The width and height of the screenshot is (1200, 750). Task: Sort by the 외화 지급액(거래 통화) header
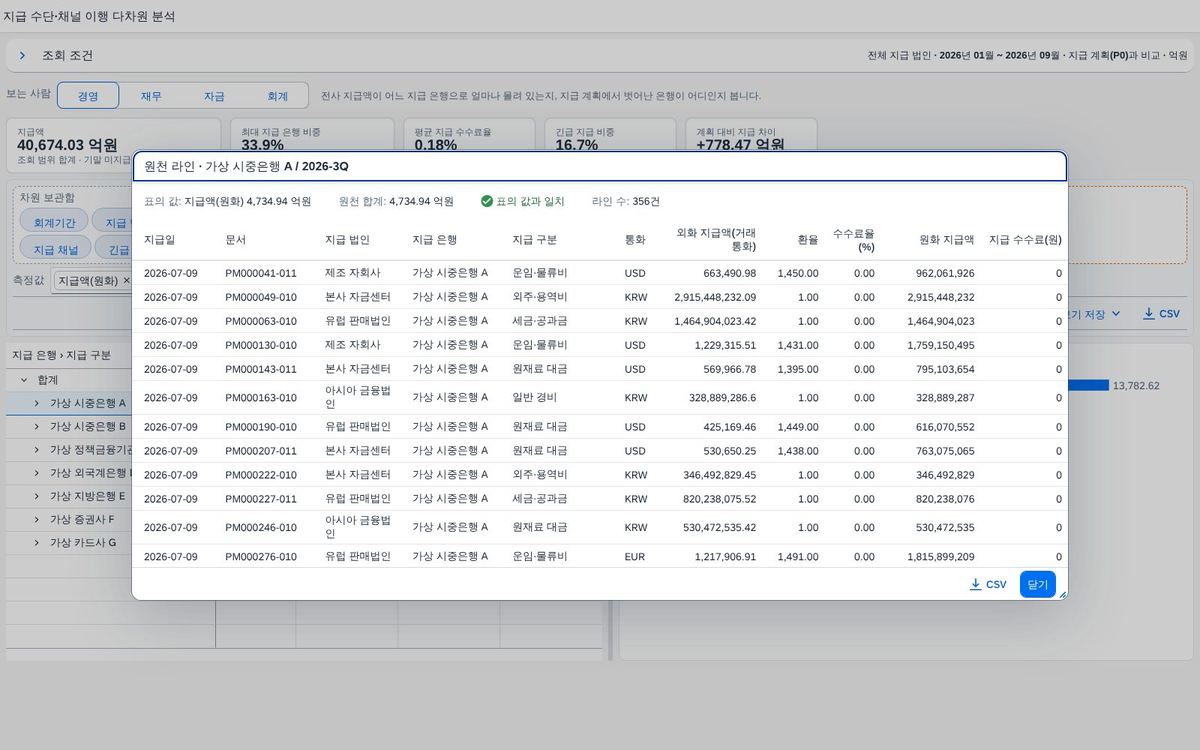point(716,240)
